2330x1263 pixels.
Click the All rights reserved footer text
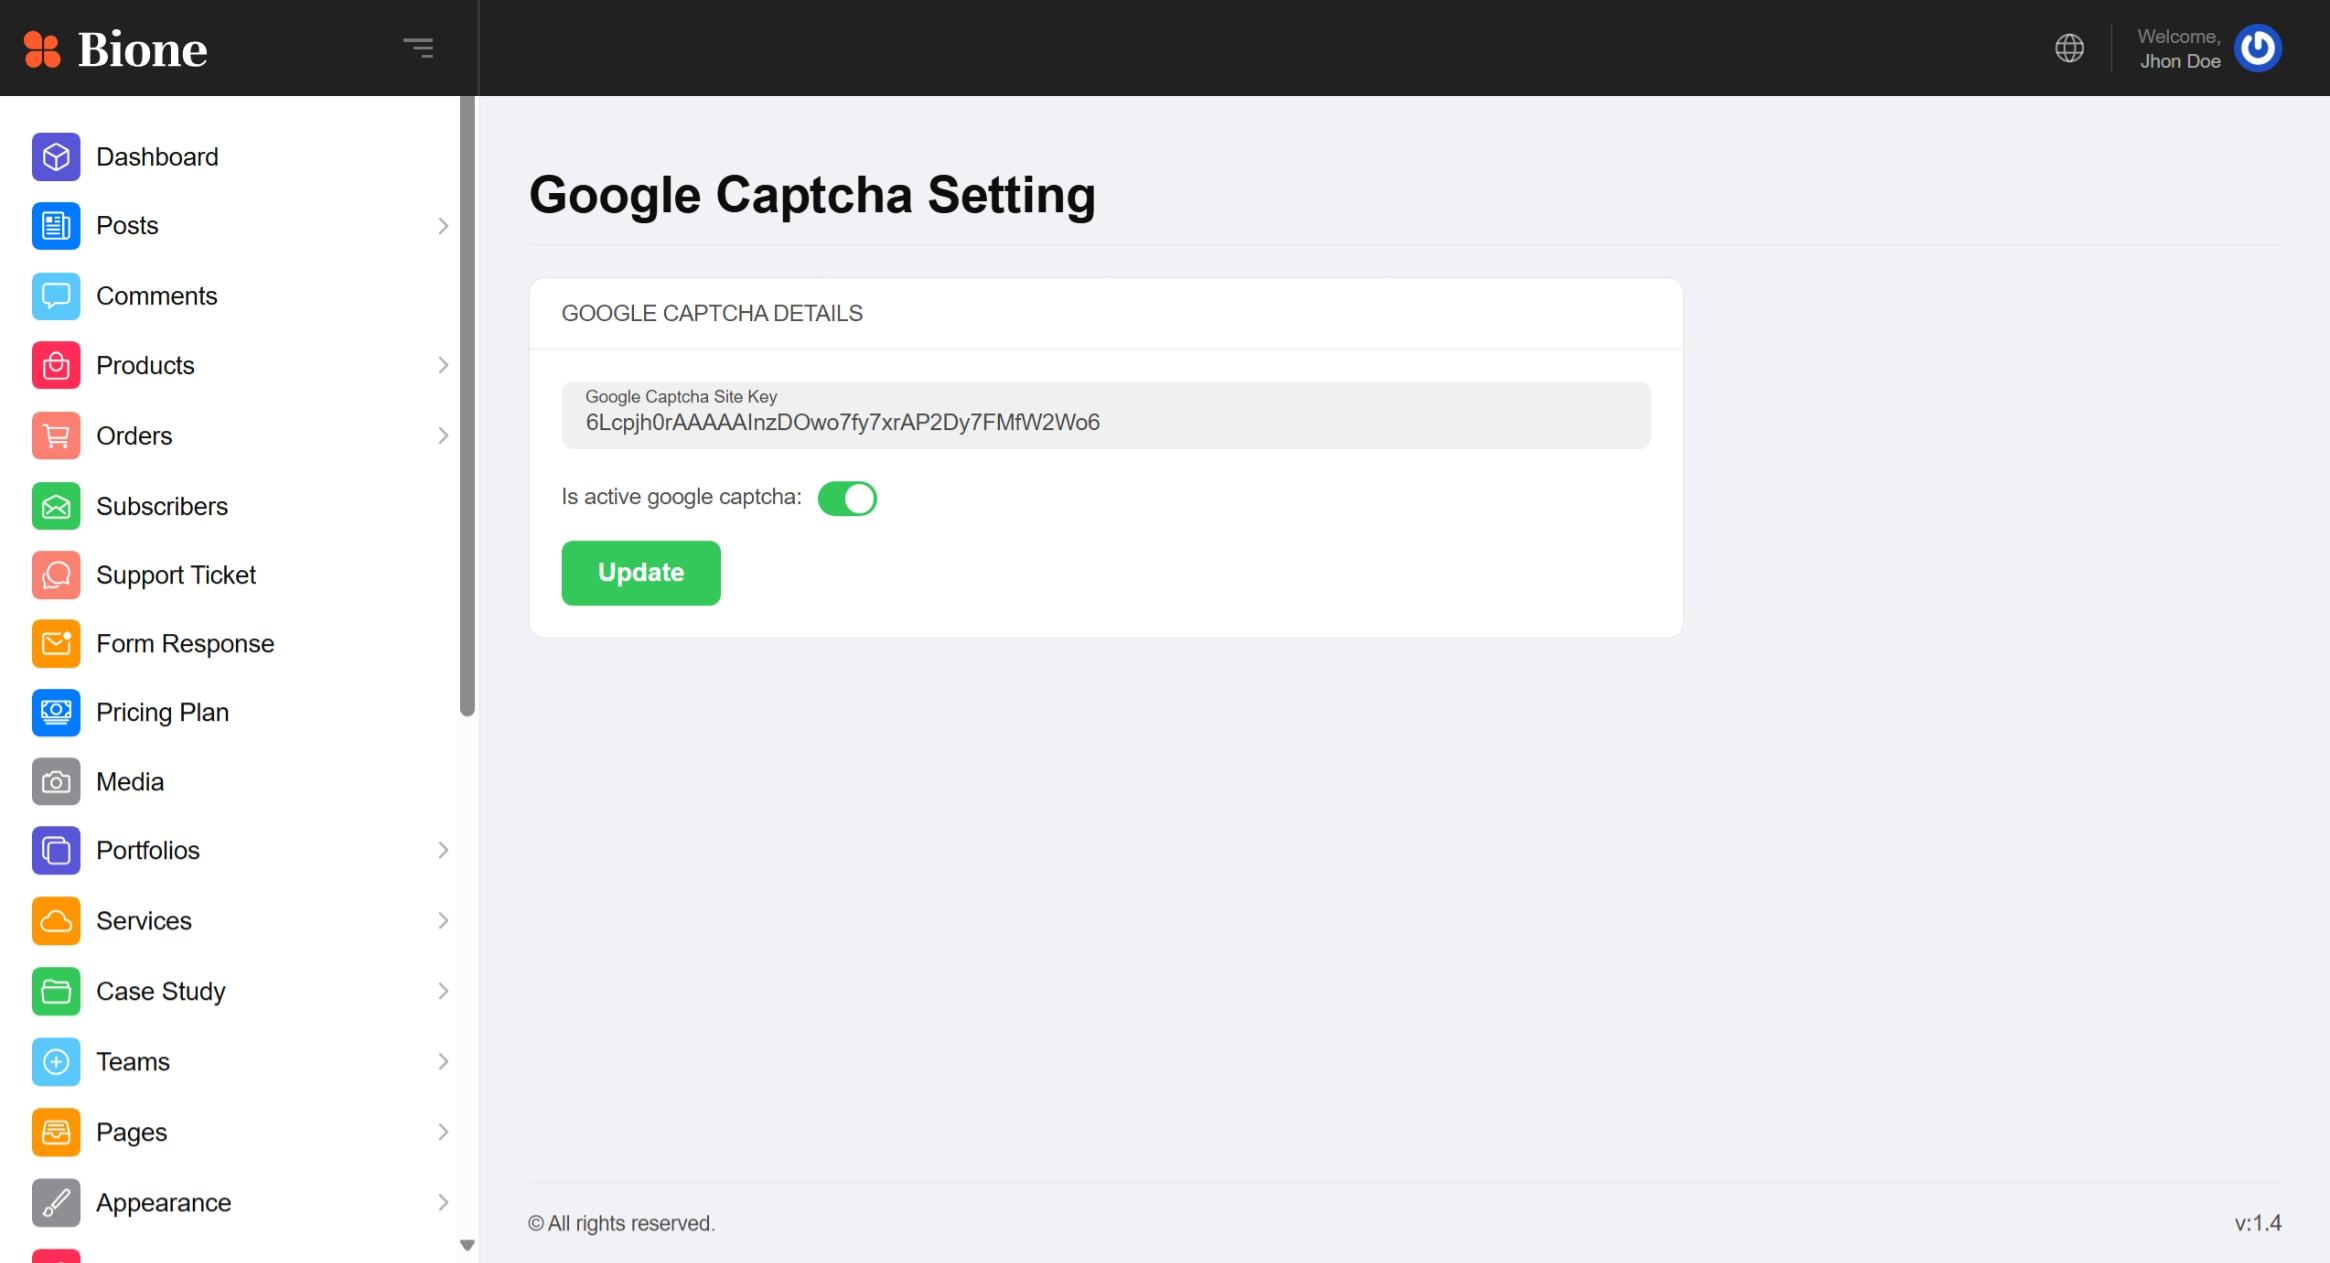(x=621, y=1223)
